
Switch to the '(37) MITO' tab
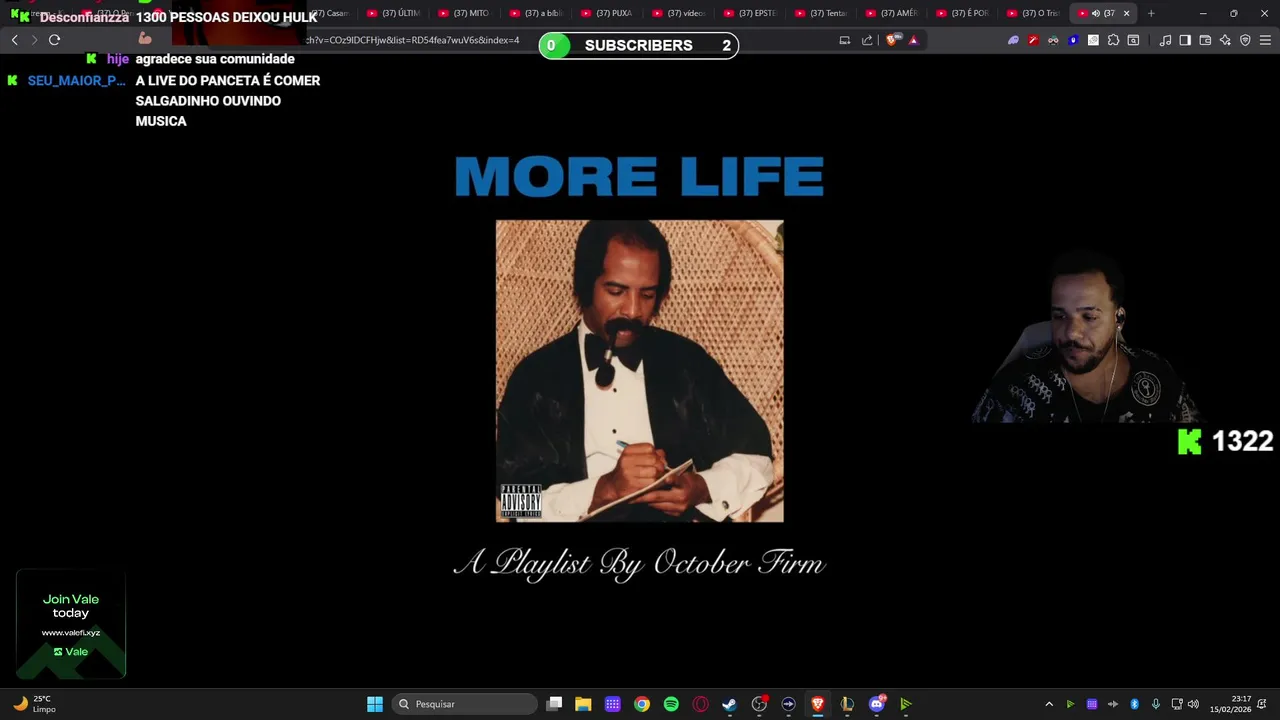tap(465, 13)
